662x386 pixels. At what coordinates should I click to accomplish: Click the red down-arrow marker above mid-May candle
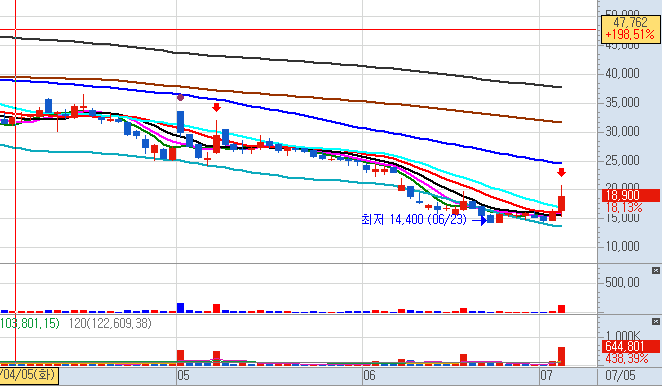tap(216, 107)
